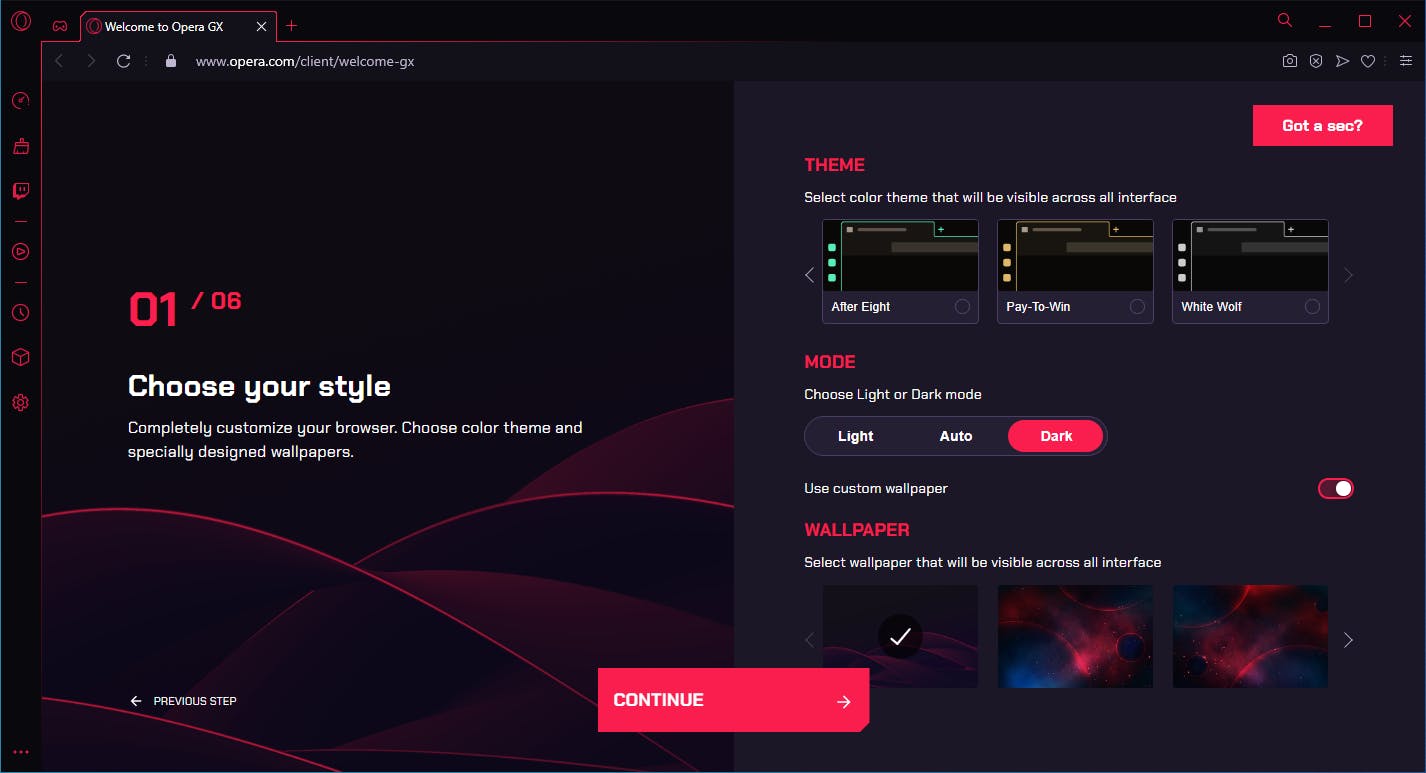The width and height of the screenshot is (1426, 773).
Task: Take a snapshot with the camera icon
Action: coord(1290,61)
